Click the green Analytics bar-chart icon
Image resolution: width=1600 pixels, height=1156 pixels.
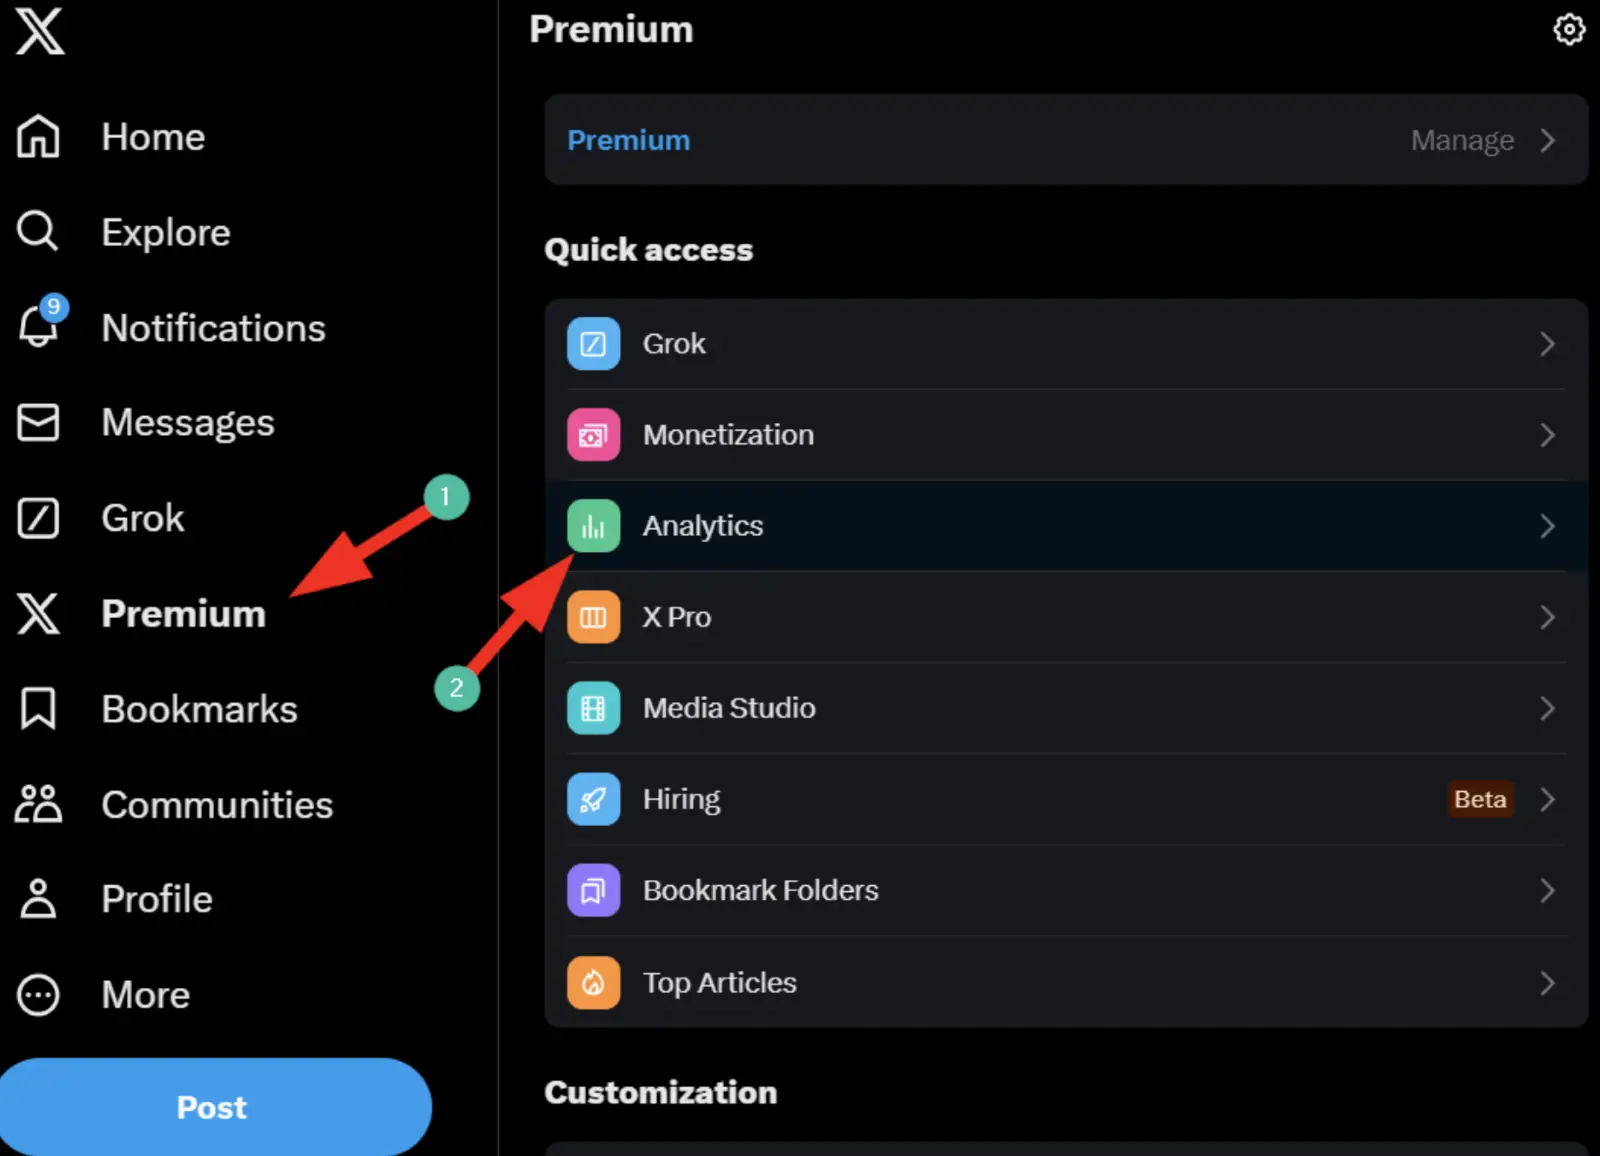(593, 526)
